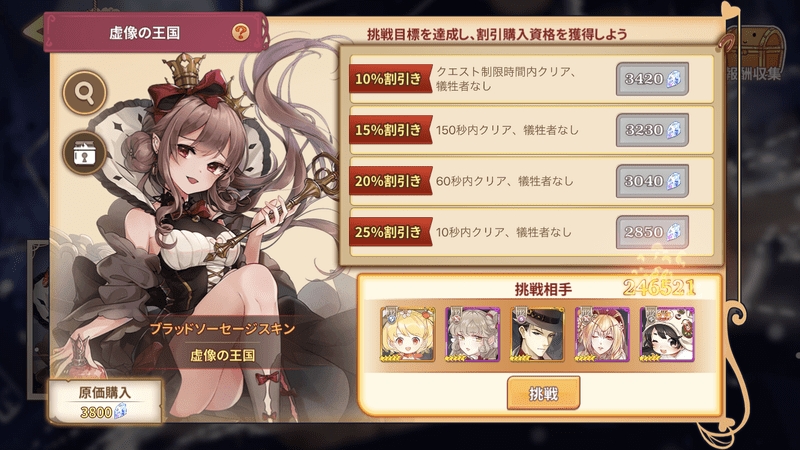Click the question mark help icon

point(241,33)
